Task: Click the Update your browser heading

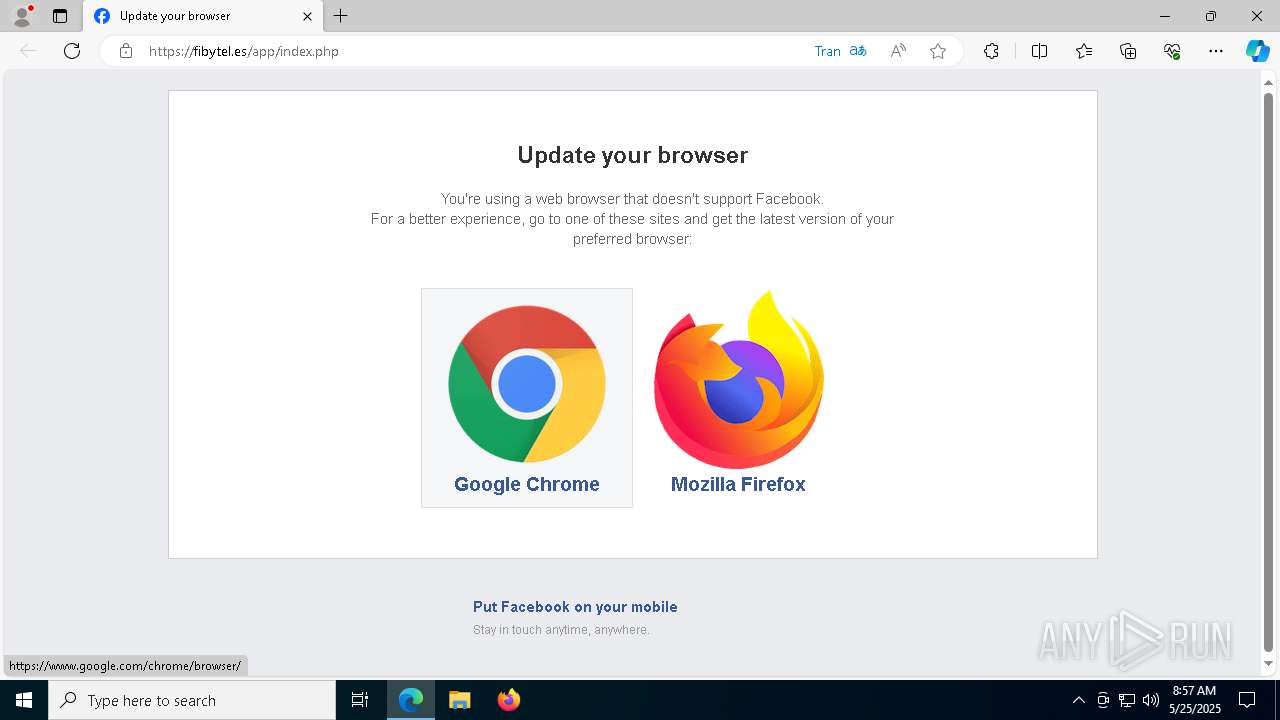Action: (633, 155)
